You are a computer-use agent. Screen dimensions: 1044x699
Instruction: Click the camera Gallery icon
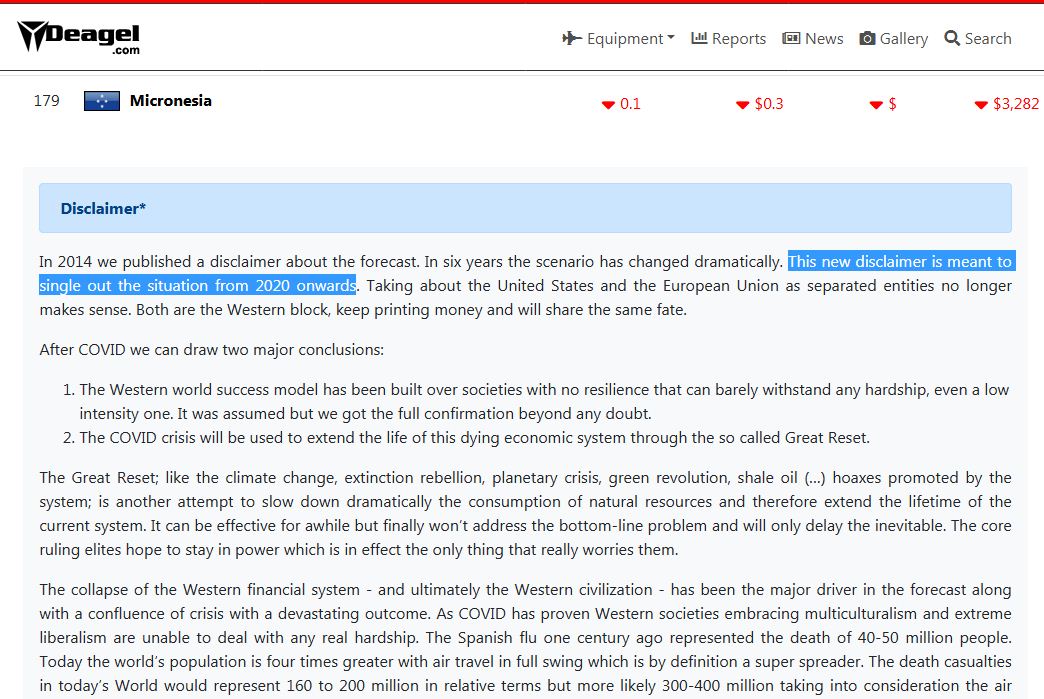click(x=868, y=38)
